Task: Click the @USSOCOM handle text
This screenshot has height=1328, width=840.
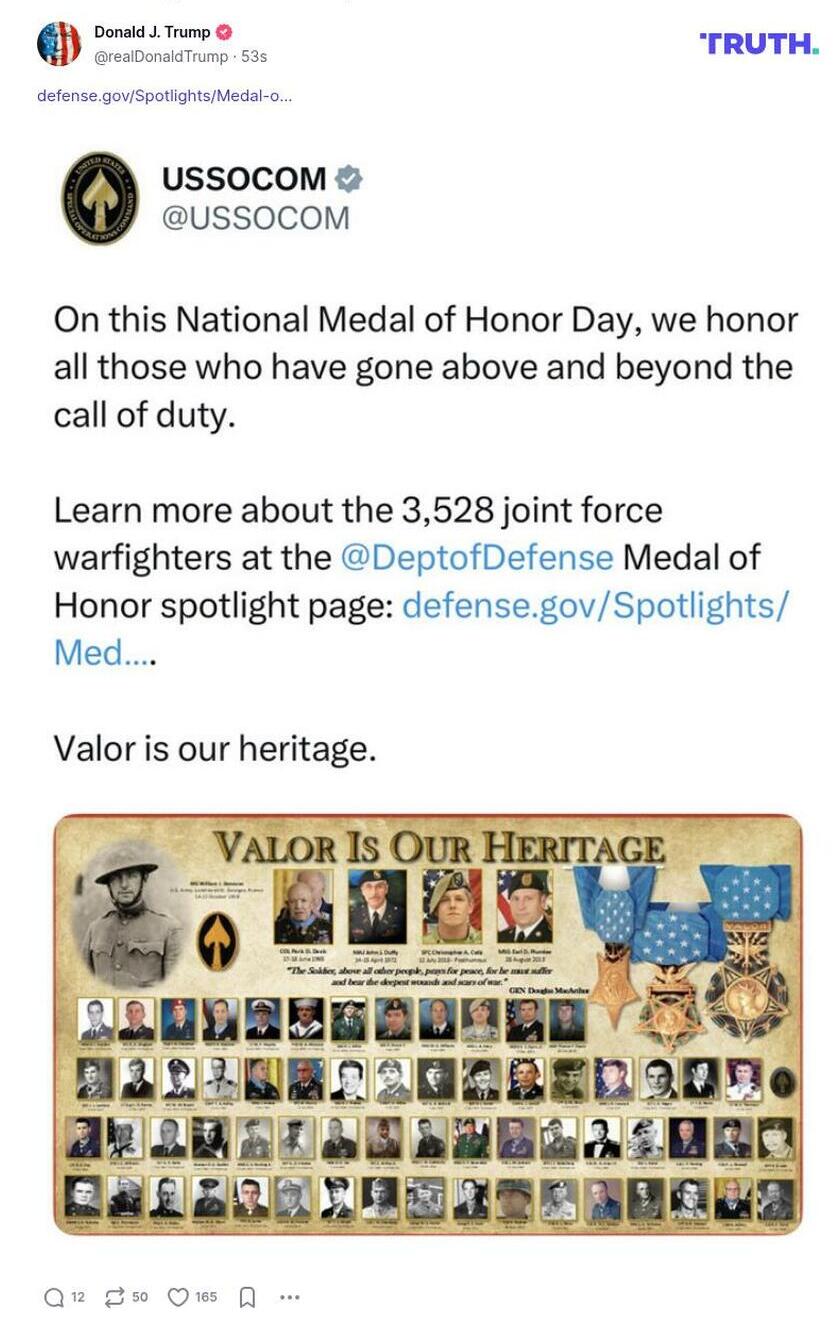Action: coord(256,218)
